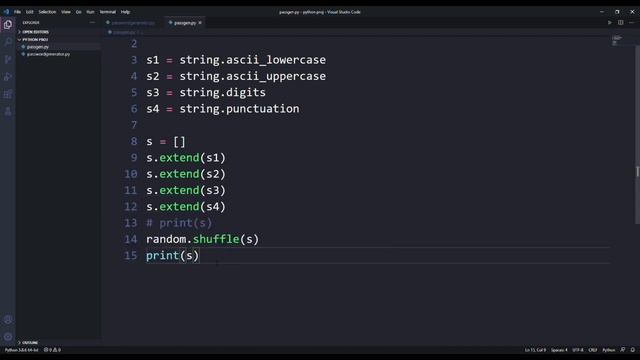
Task: Open the notifications bell in status bar
Action: 633,350
